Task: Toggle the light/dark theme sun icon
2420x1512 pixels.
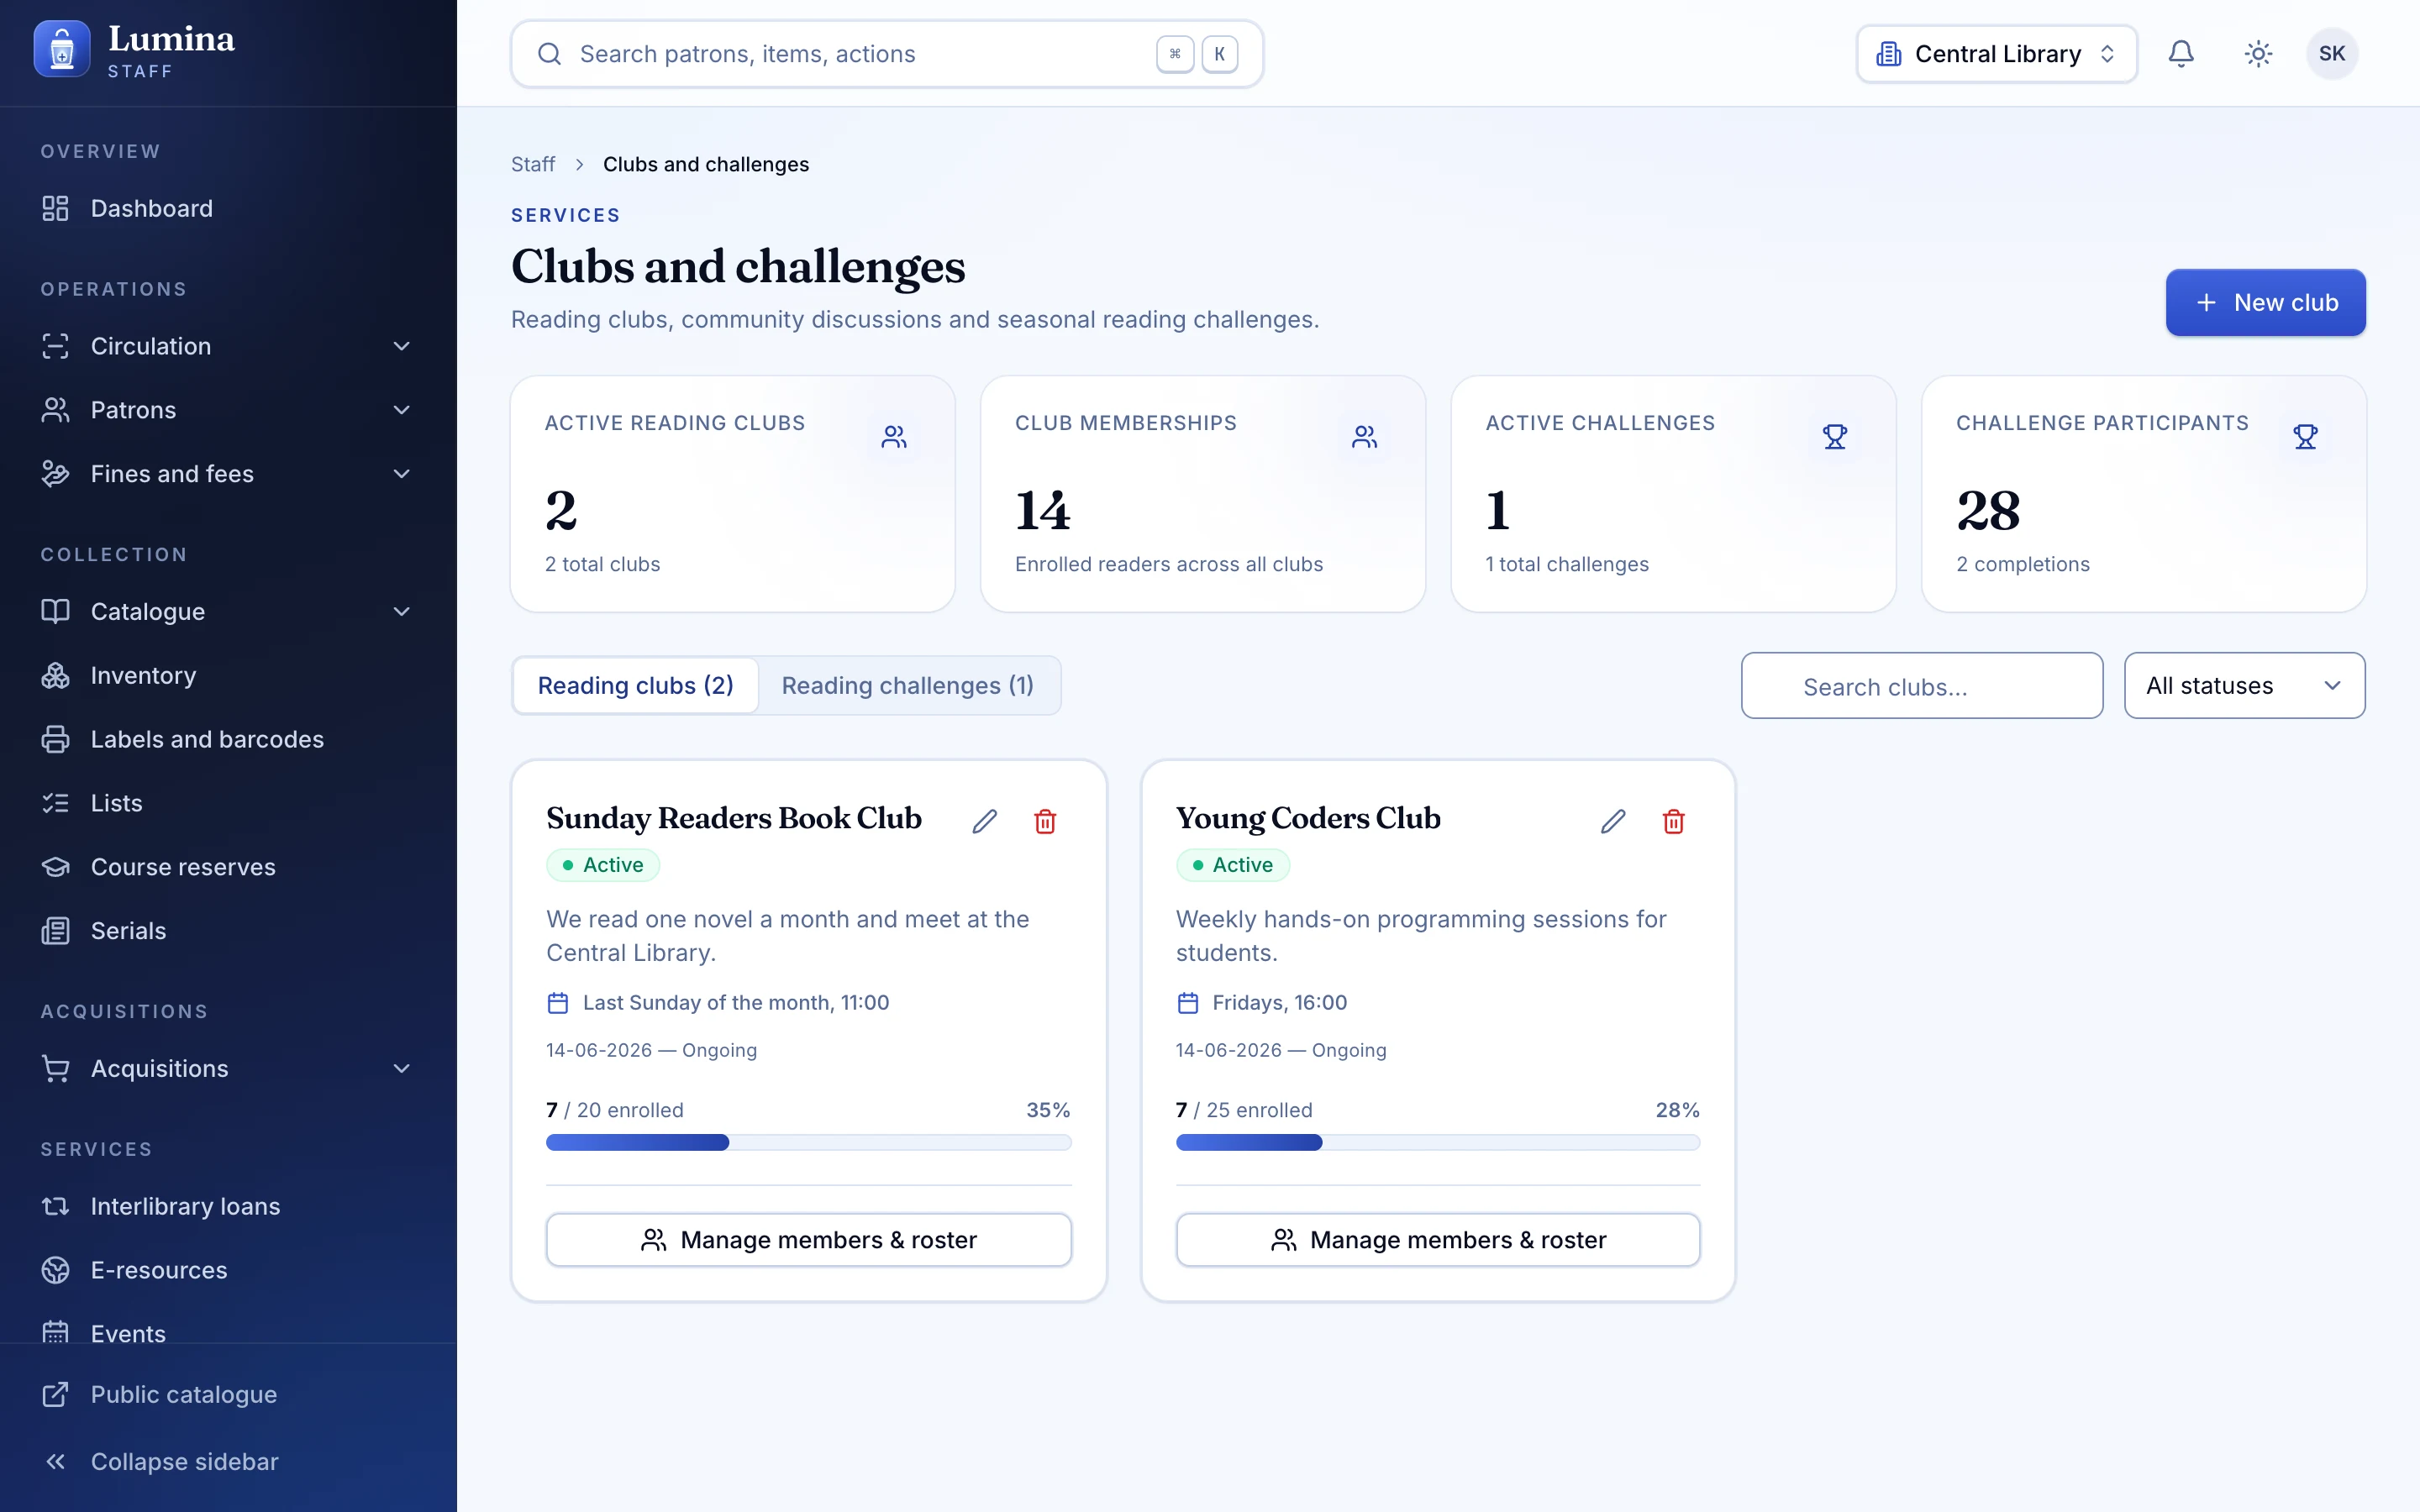Action: (x=2258, y=54)
